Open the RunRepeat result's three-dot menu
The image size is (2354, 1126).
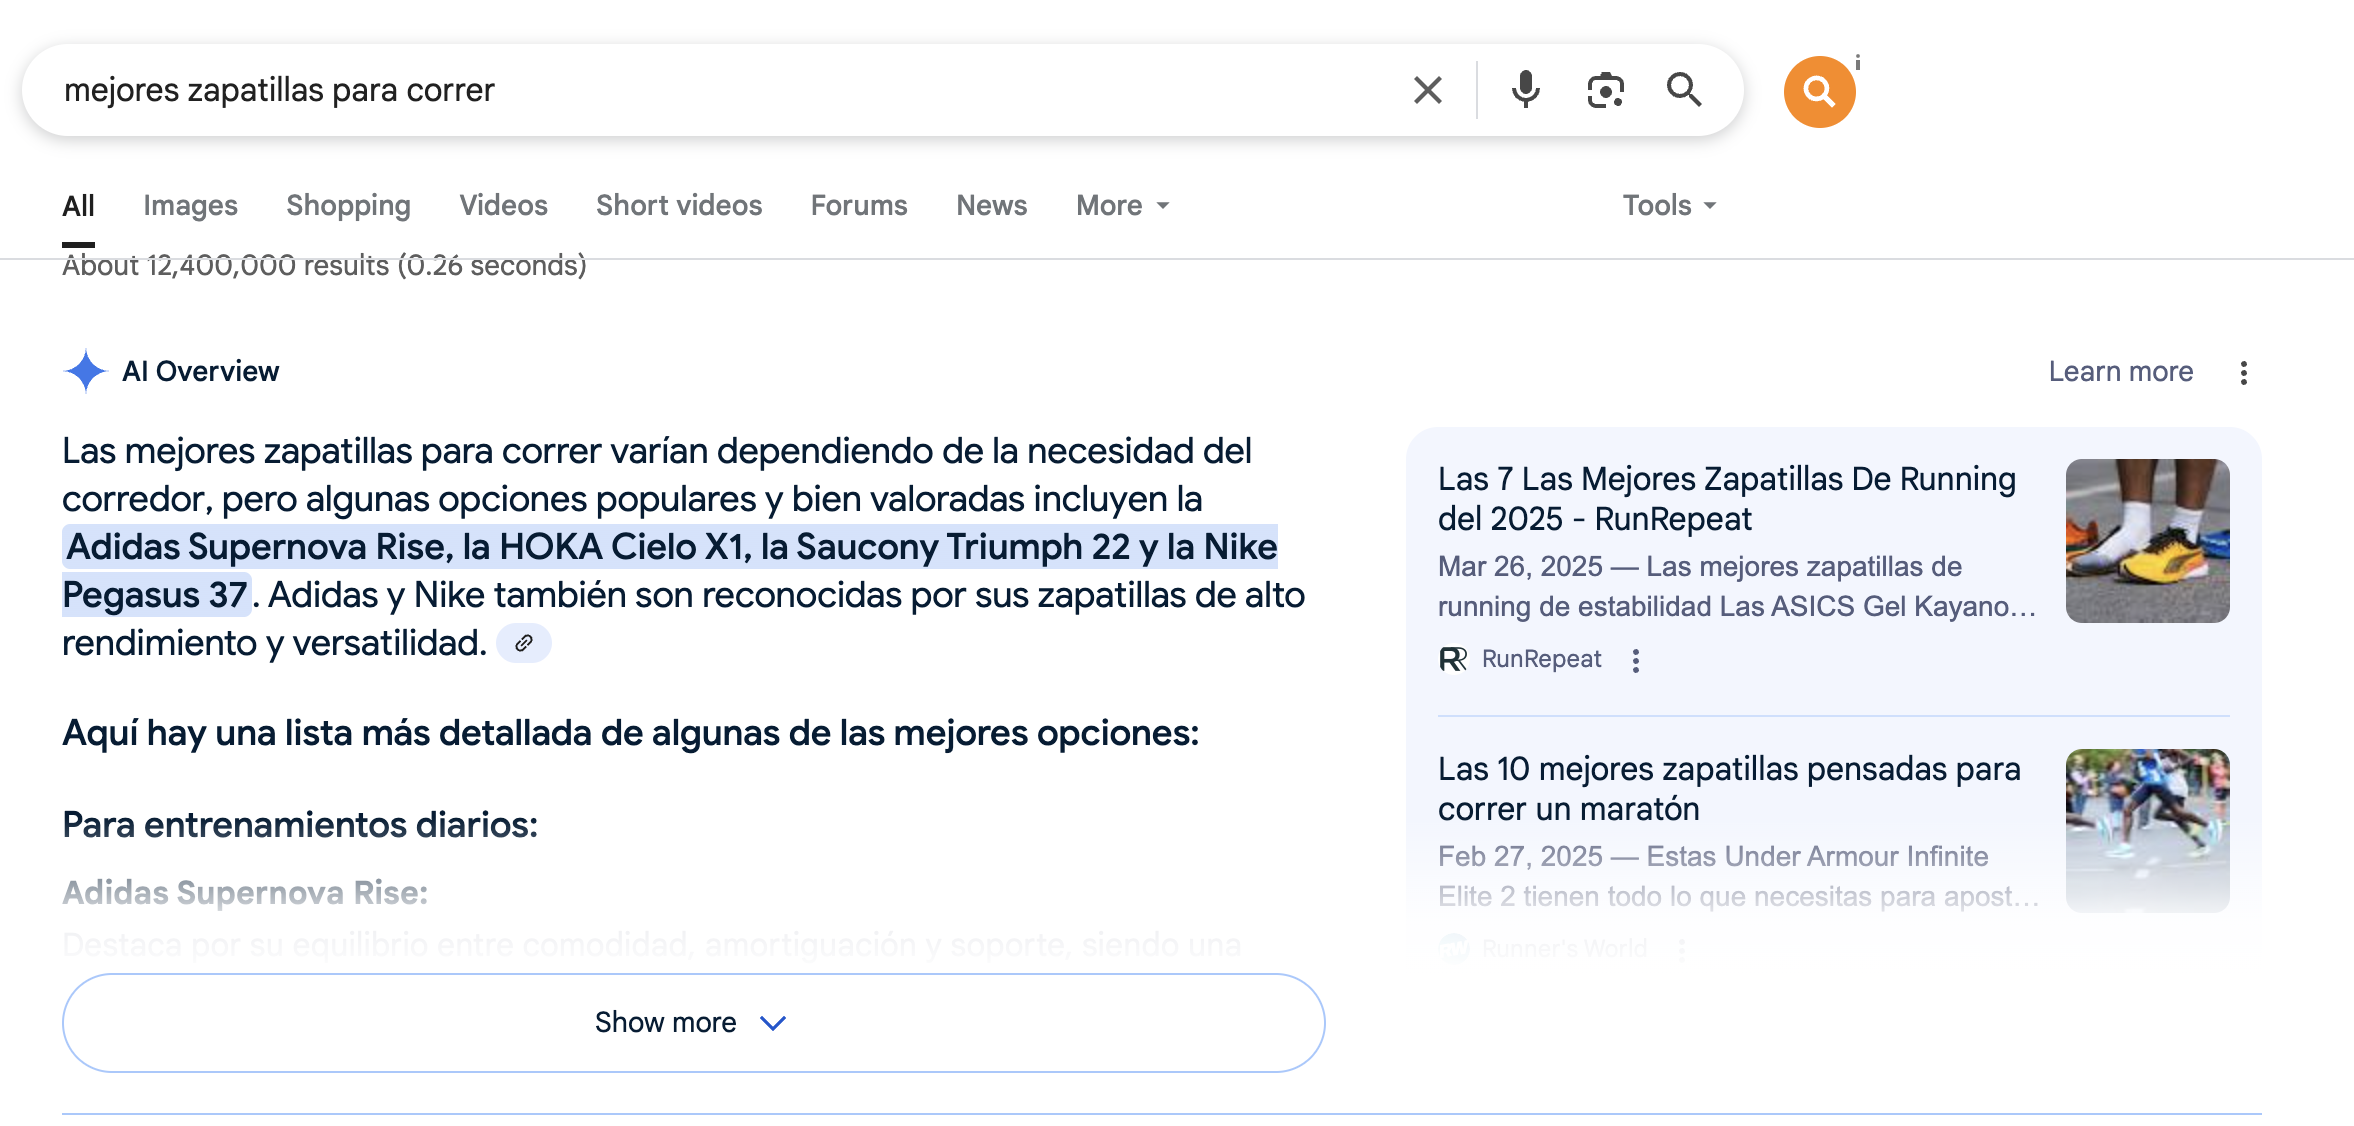click(x=1636, y=660)
